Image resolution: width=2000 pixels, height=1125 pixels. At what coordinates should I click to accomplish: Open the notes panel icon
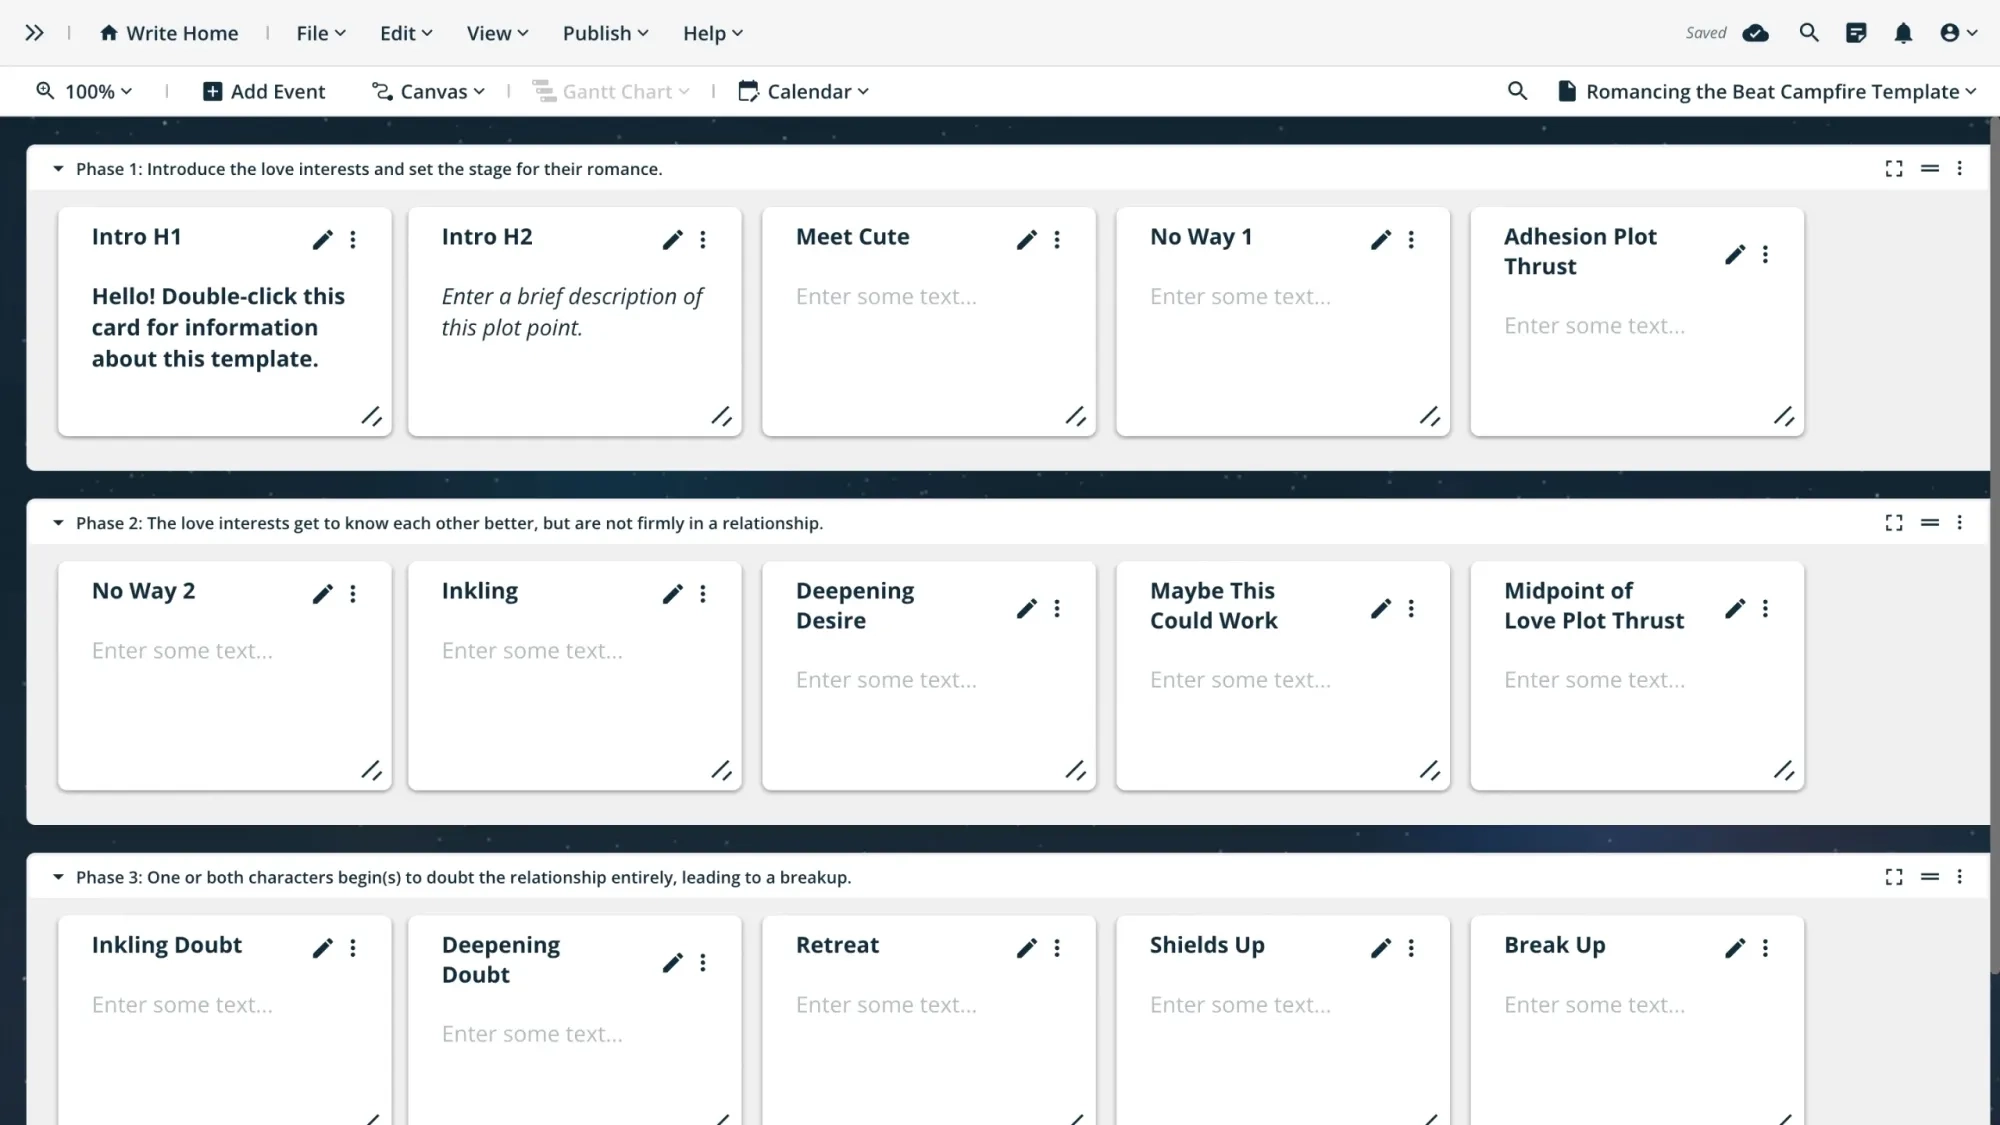tap(1856, 33)
